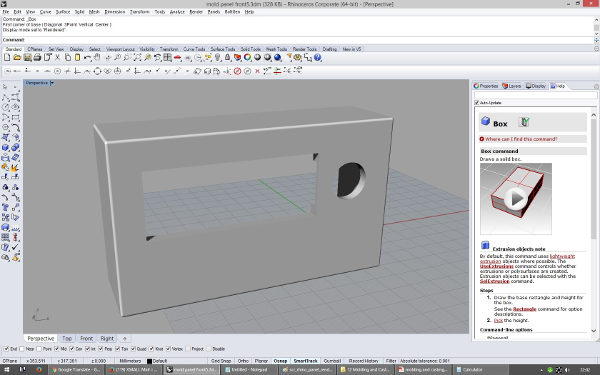This screenshot has width=600, height=375.
Task: Open a file with the folder icon
Action: coord(17,58)
